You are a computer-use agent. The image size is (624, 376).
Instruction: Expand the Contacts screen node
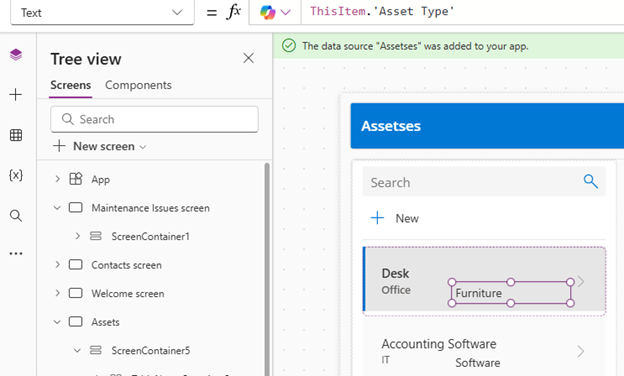pos(57,265)
